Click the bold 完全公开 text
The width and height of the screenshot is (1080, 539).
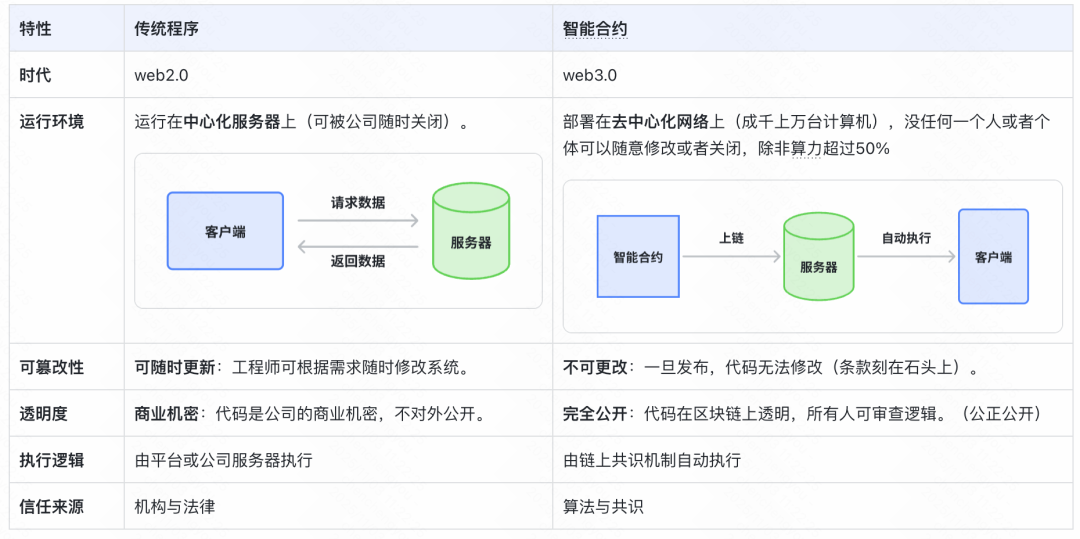[x=594, y=413]
